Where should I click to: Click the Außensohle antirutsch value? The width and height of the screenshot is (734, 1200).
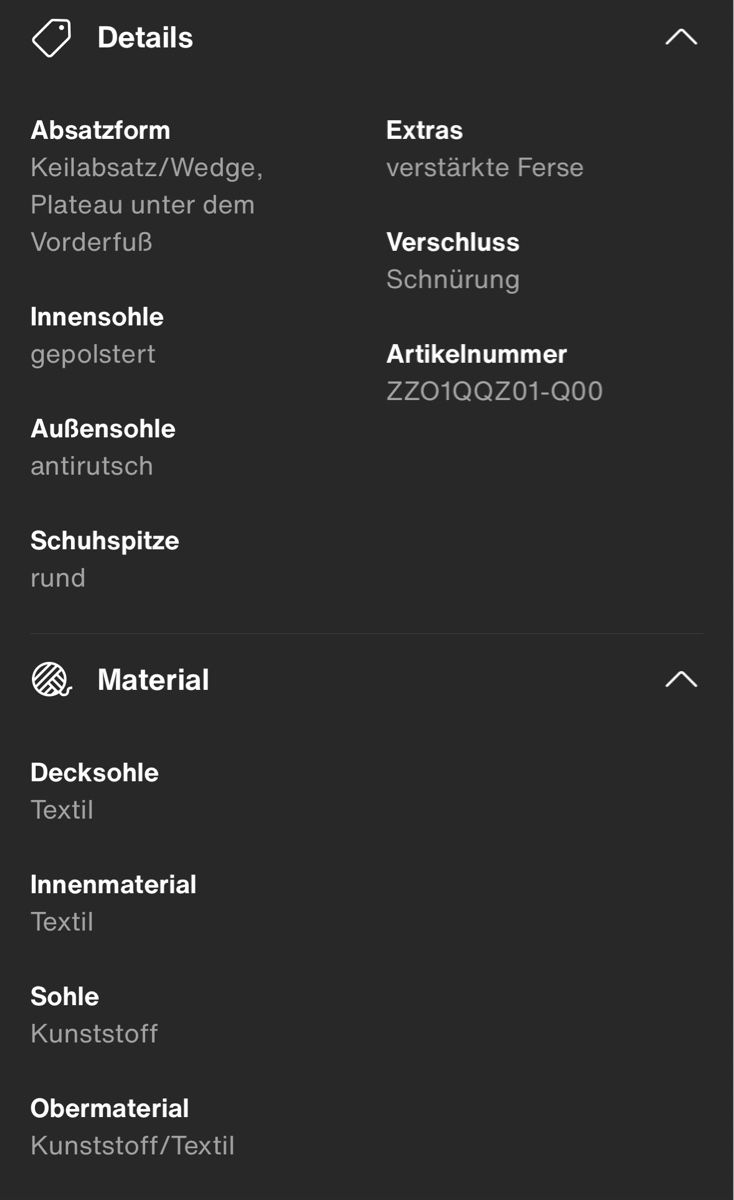pyautogui.click(x=92, y=466)
